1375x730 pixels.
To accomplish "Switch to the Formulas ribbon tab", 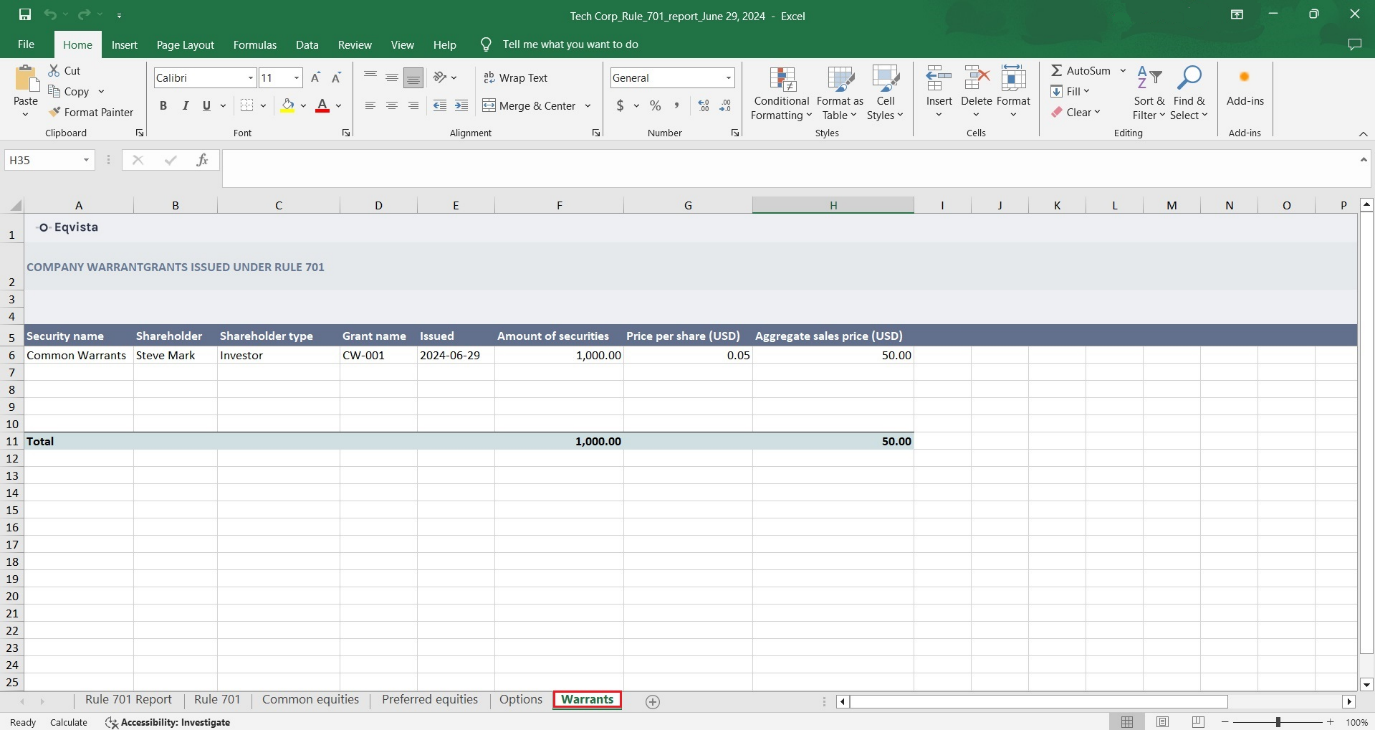I will pos(255,45).
